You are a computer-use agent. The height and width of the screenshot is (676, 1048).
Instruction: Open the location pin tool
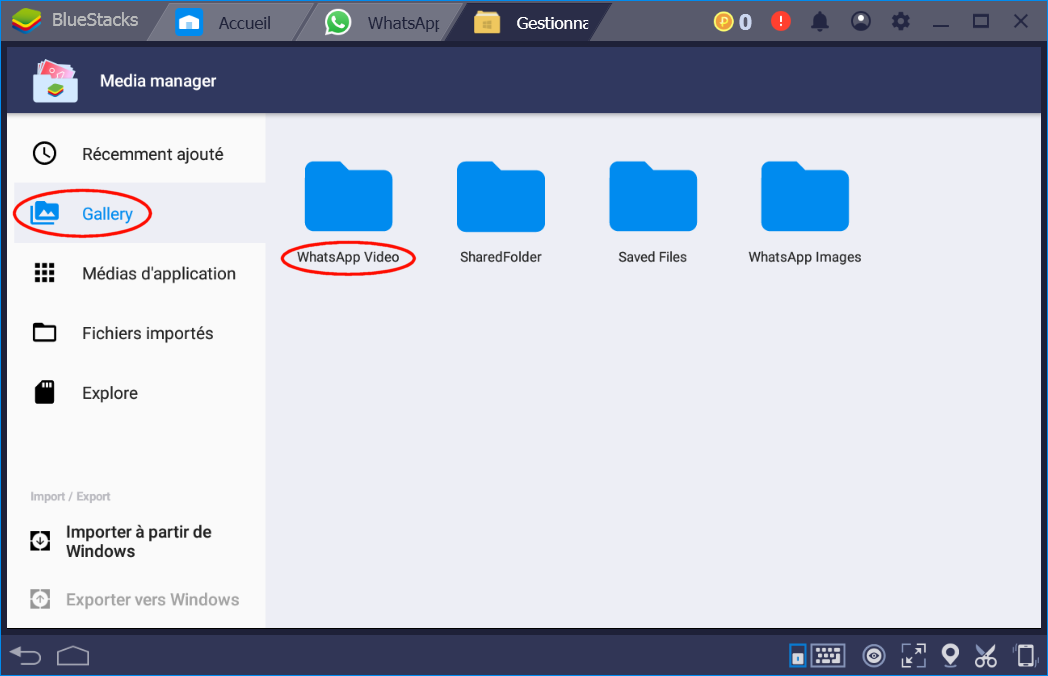(950, 656)
